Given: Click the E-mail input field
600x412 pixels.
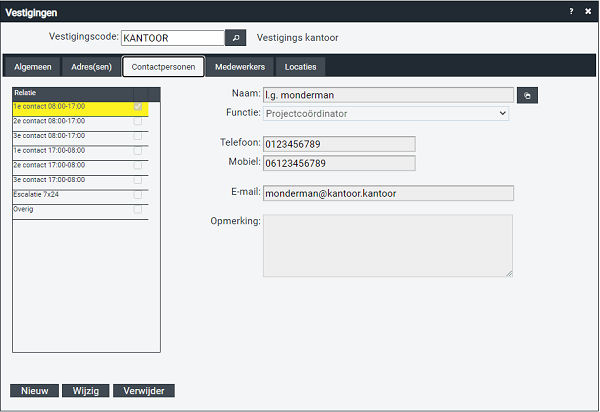Looking at the screenshot, I should (388, 194).
